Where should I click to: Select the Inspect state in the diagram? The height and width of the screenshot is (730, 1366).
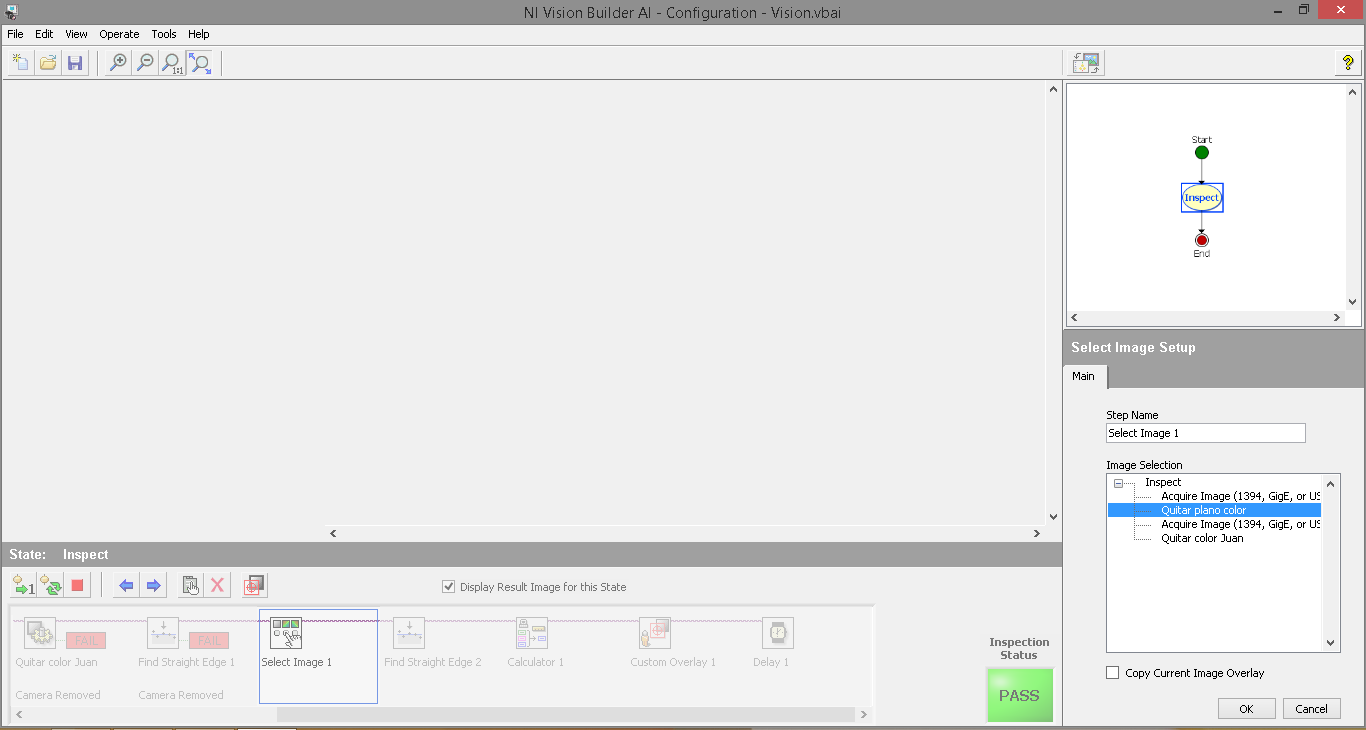point(1202,197)
